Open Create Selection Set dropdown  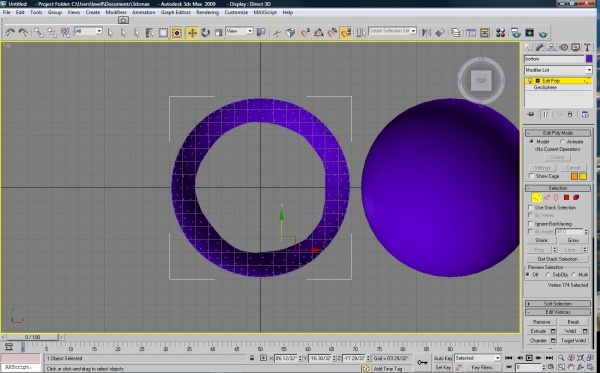(392, 31)
